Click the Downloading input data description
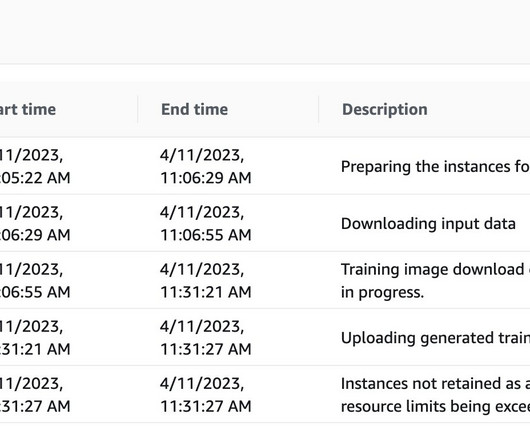Screen dimensions: 530x442 [428, 224]
